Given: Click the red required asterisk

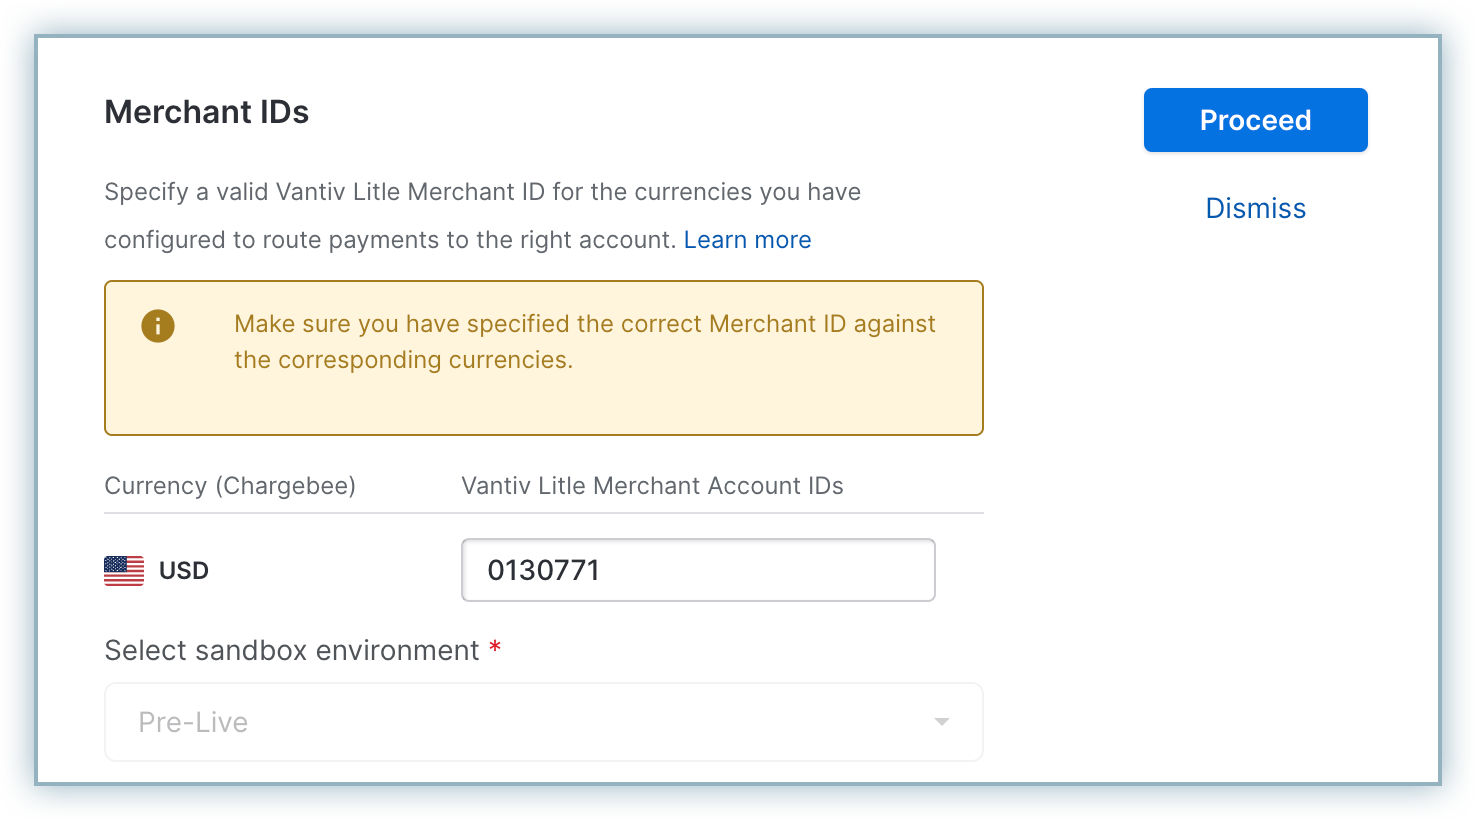Looking at the screenshot, I should (495, 649).
